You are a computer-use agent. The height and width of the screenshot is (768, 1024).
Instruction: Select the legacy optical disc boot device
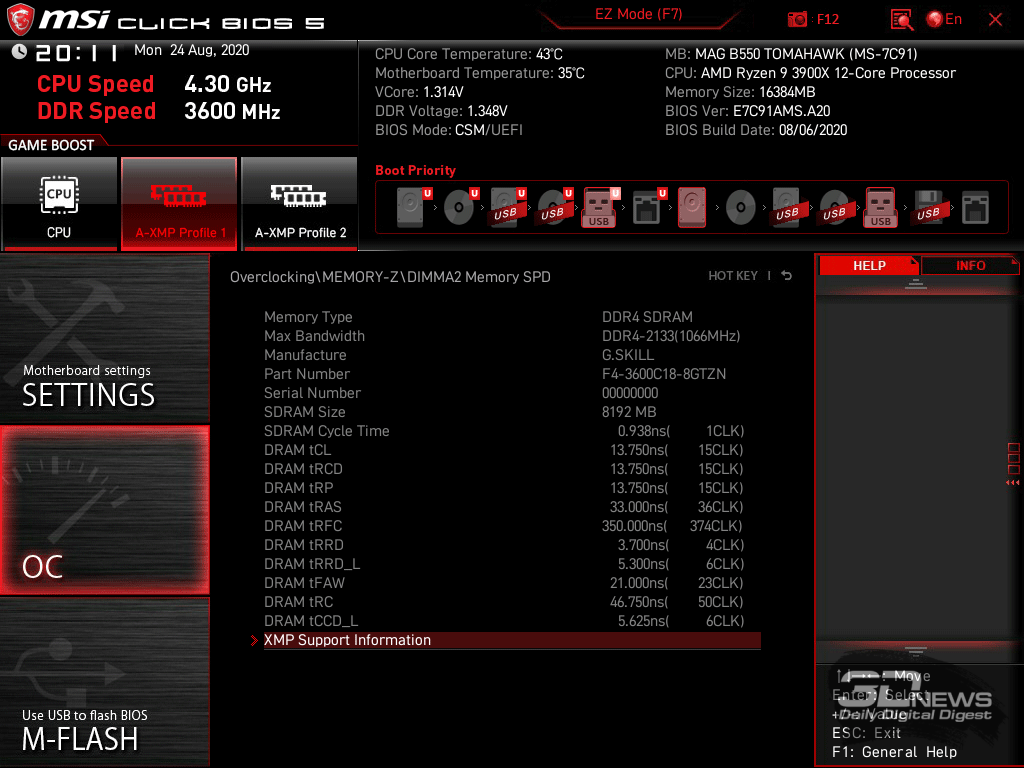coord(741,208)
